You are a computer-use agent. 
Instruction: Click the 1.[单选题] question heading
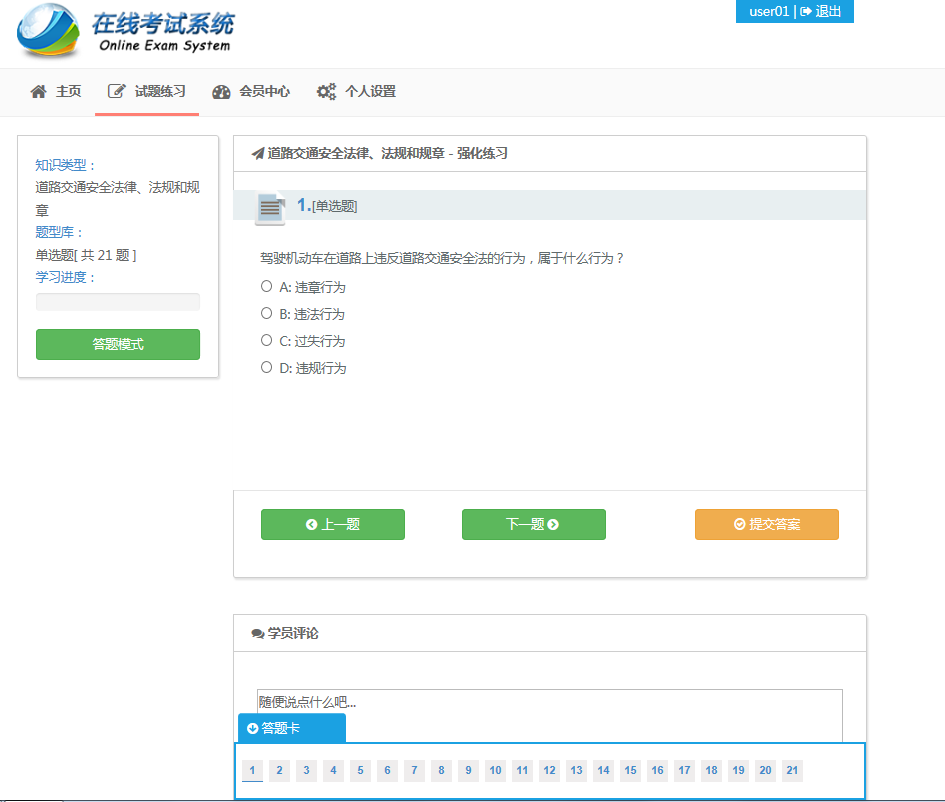tap(327, 205)
